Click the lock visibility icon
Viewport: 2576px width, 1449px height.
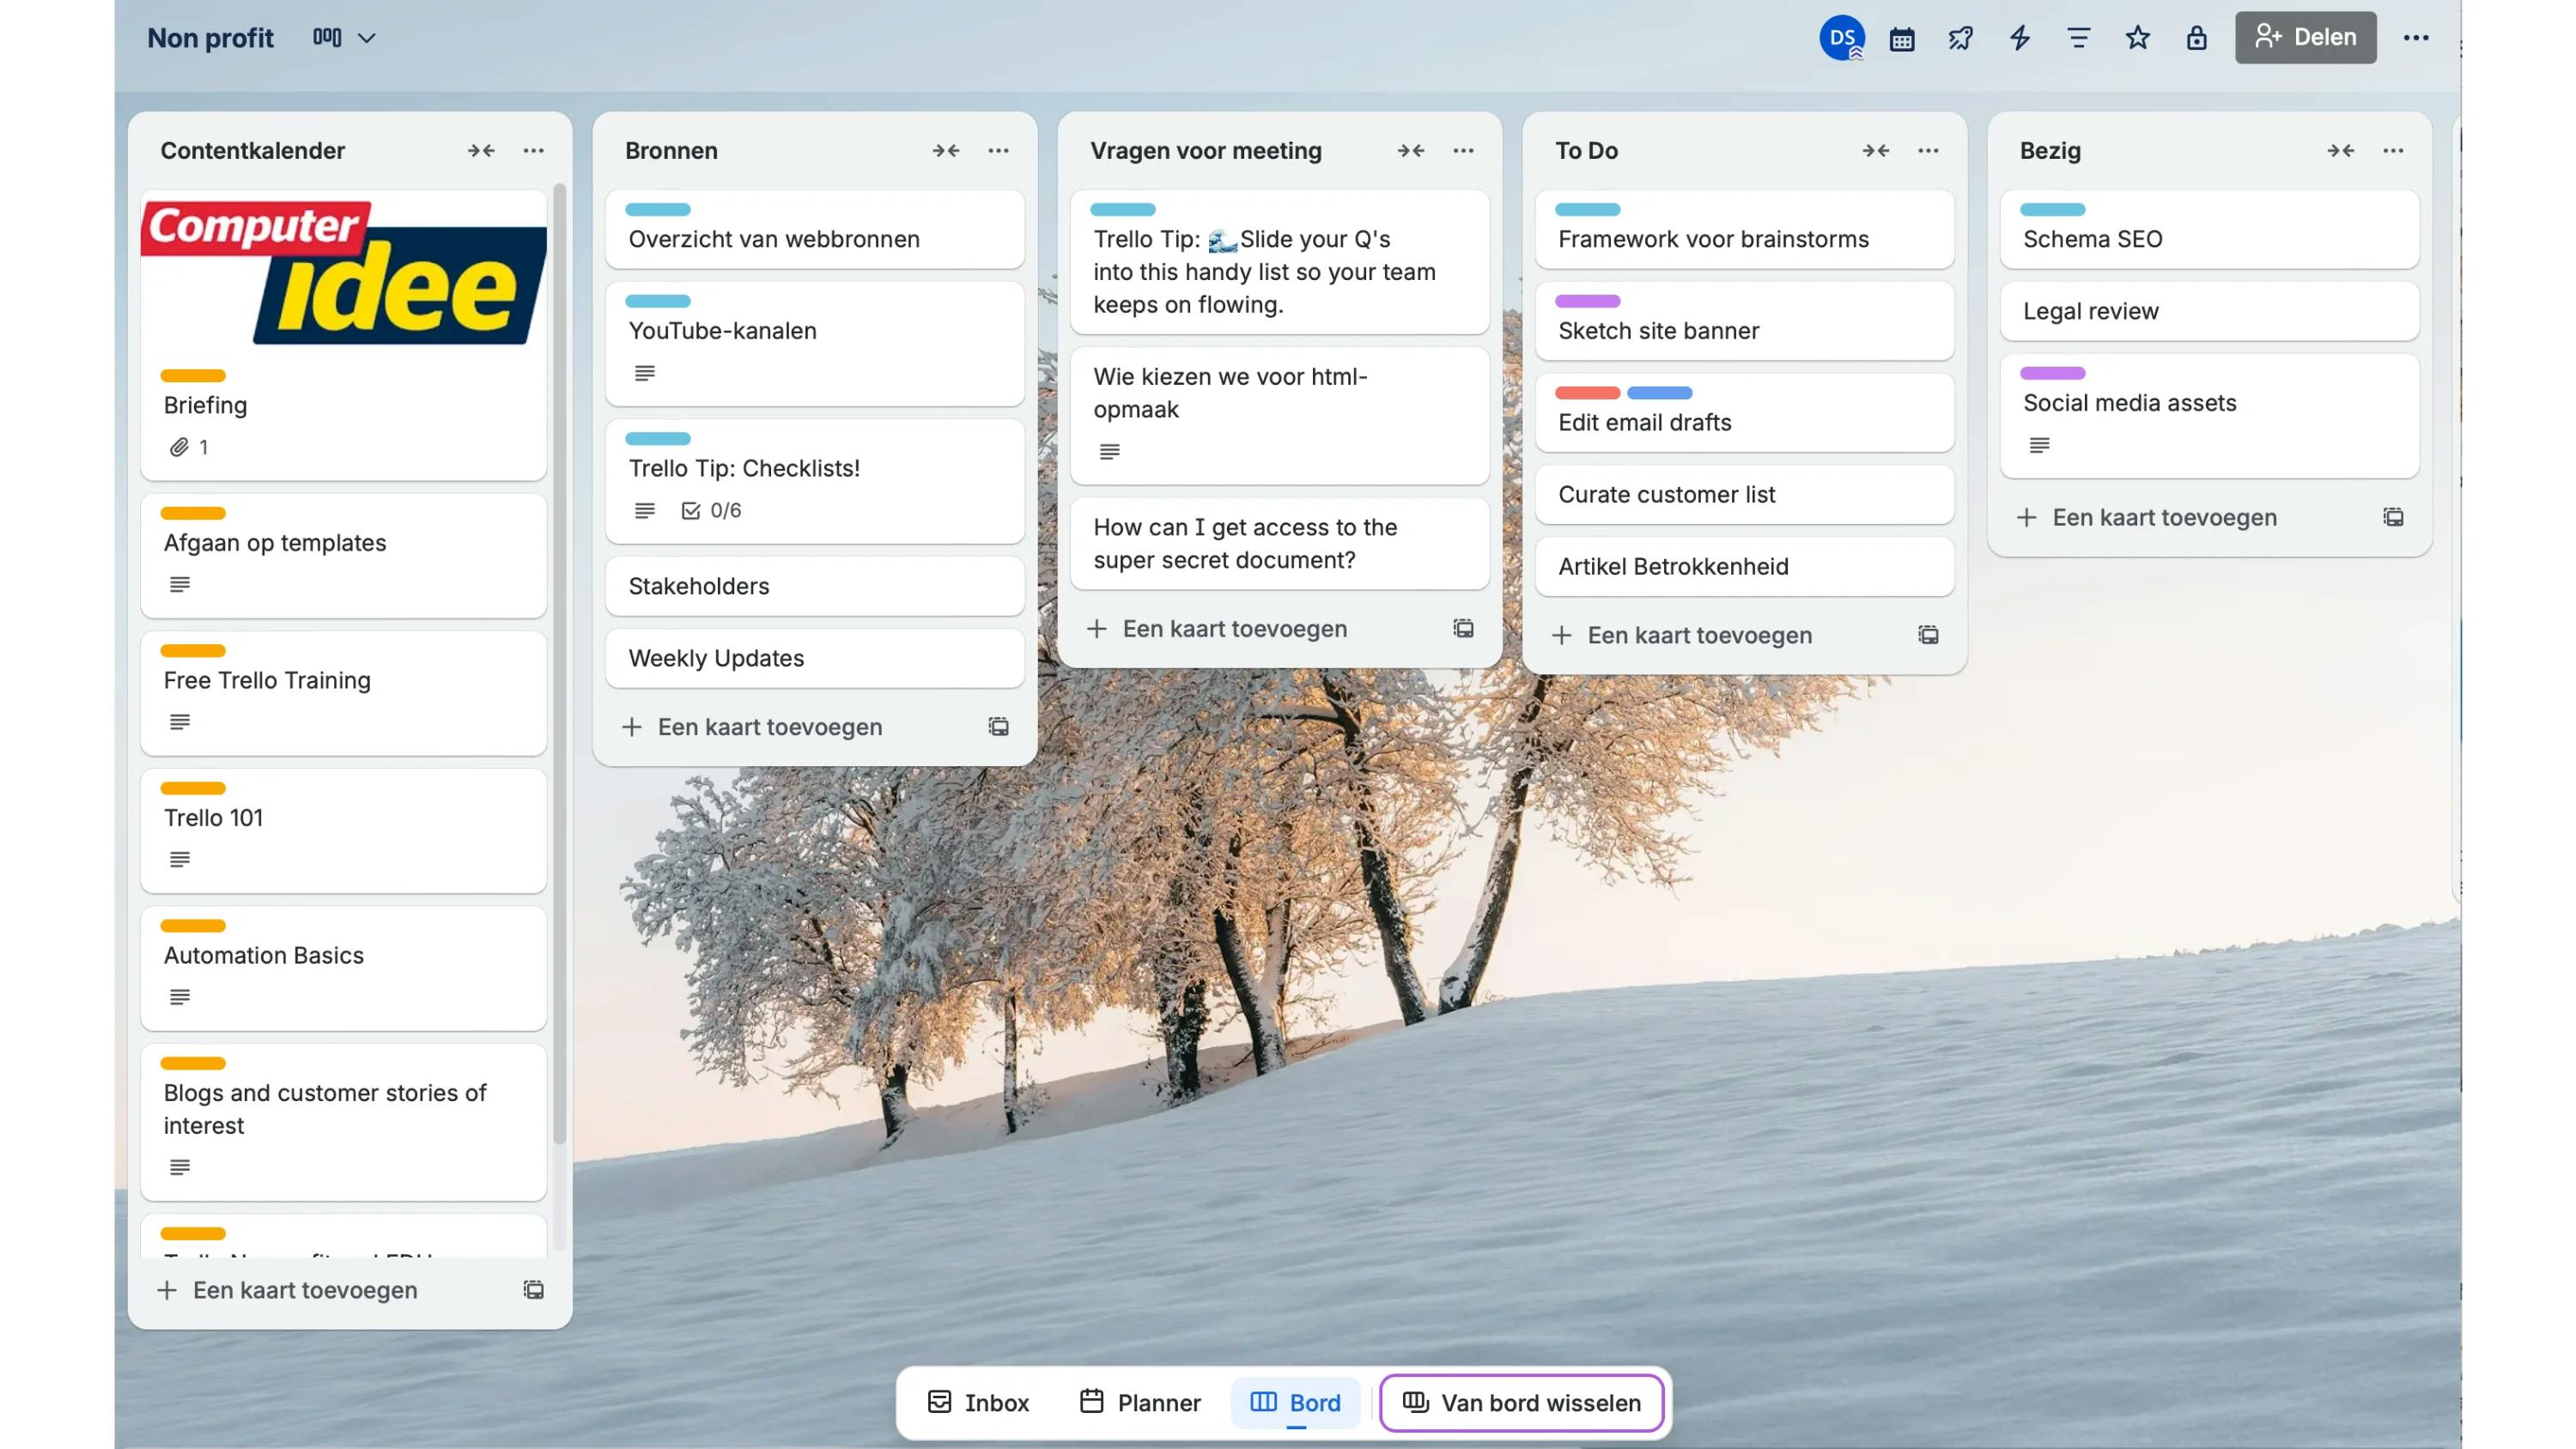2196,38
